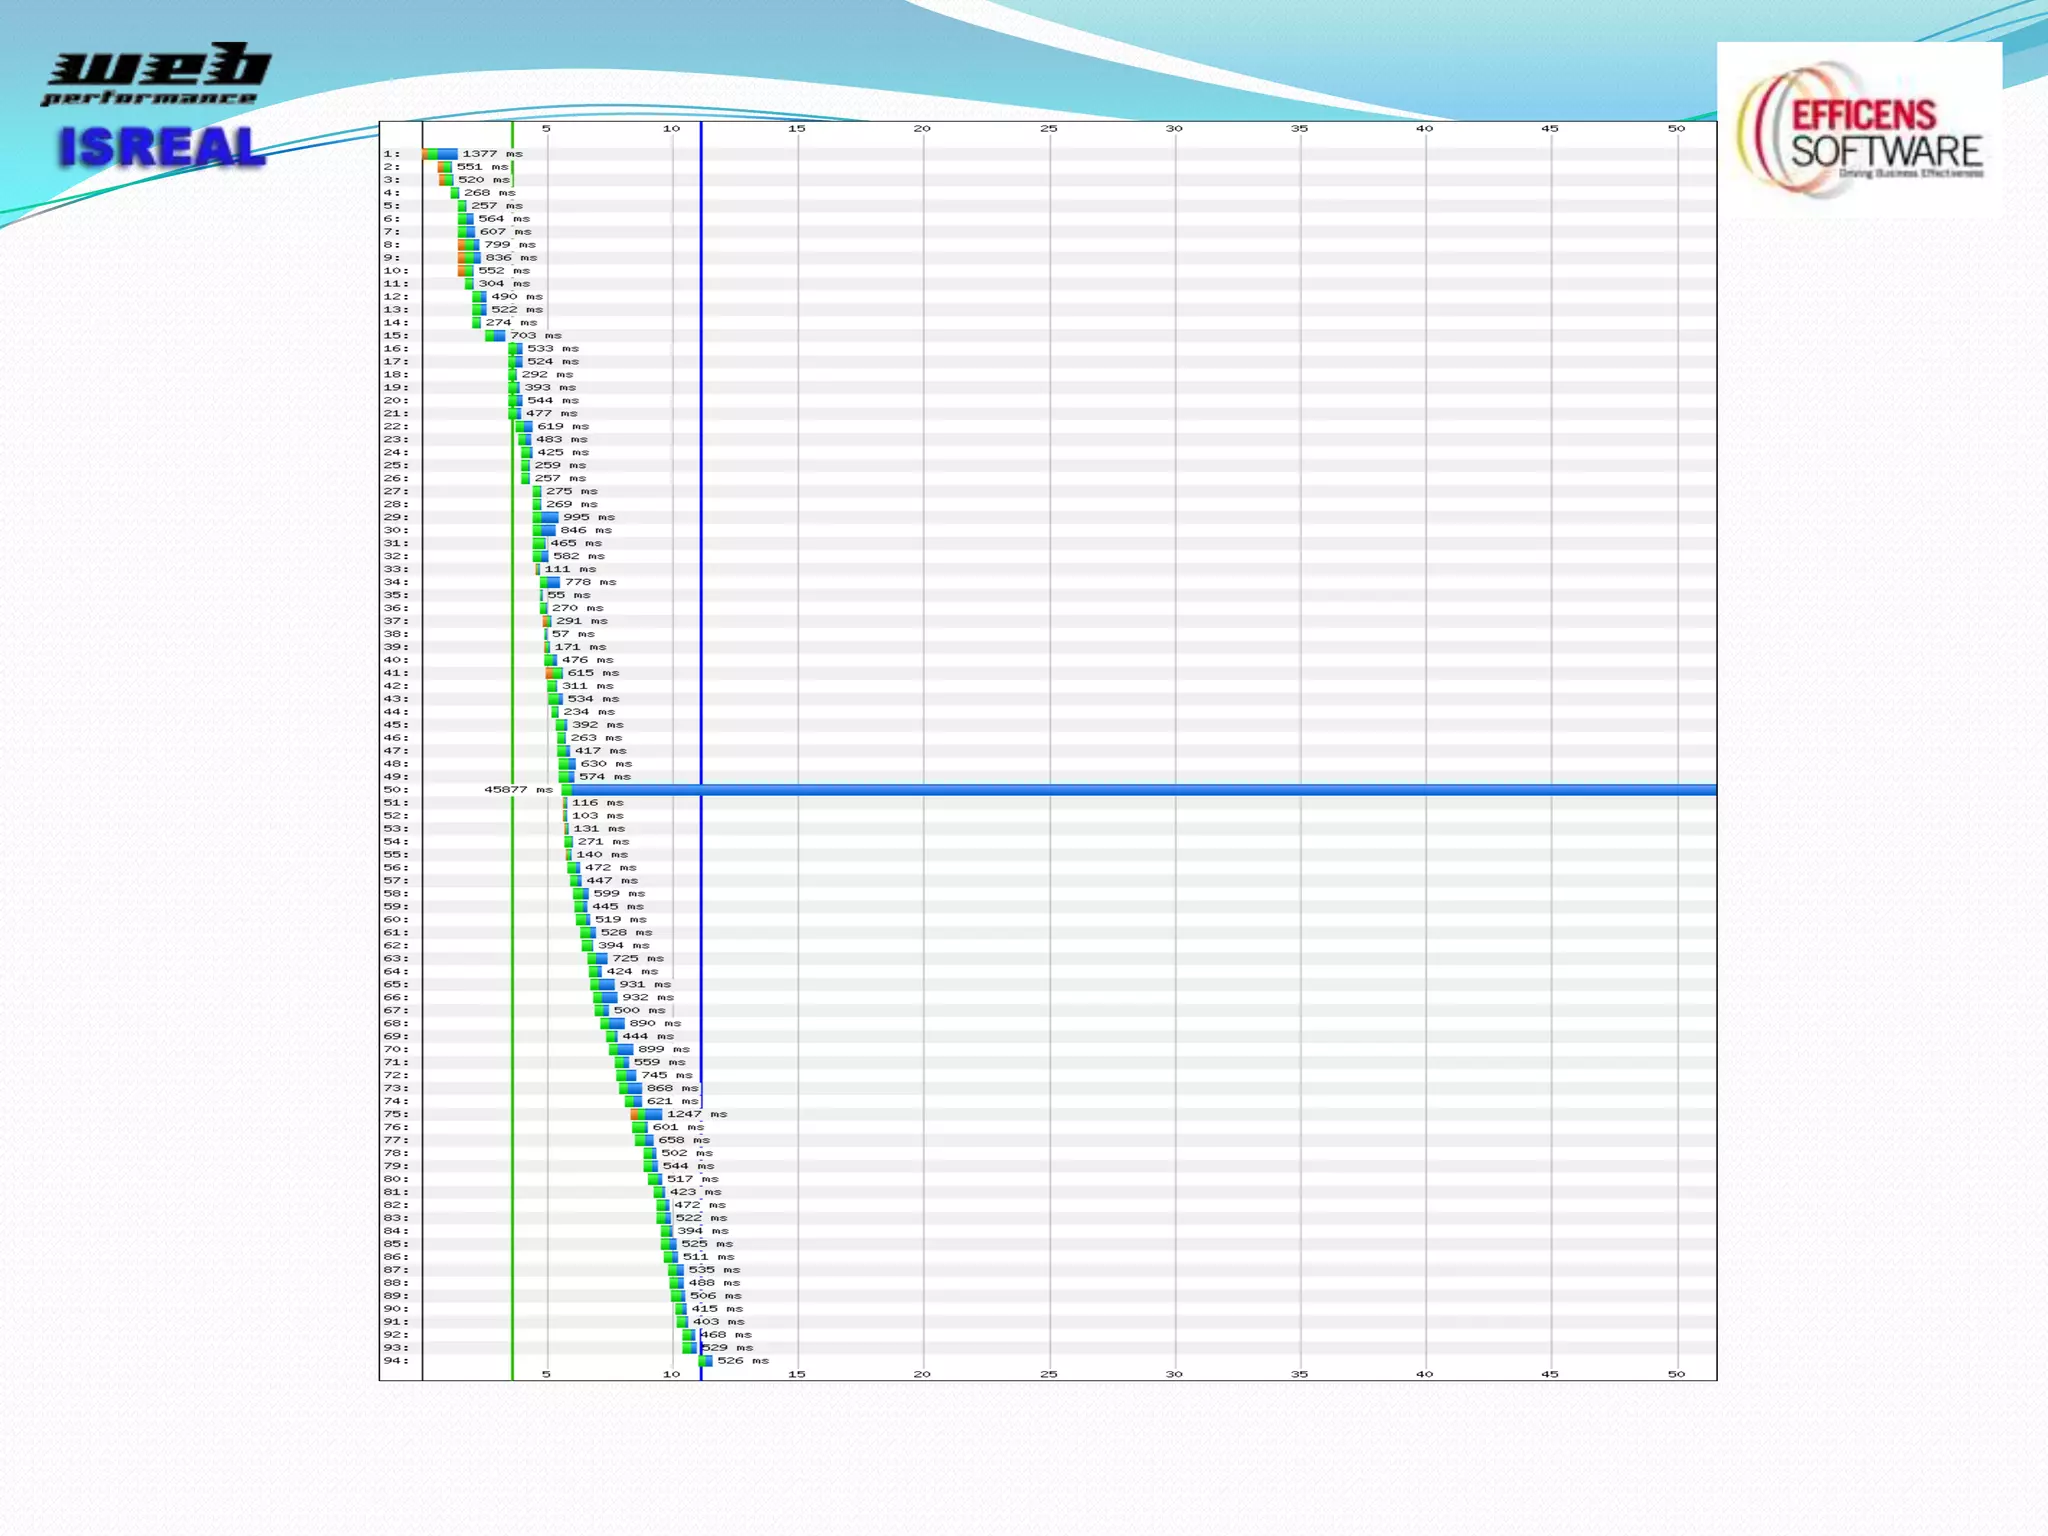The image size is (2048, 1536).
Task: Click the 526 ms label on row 94
Action: (742, 1361)
